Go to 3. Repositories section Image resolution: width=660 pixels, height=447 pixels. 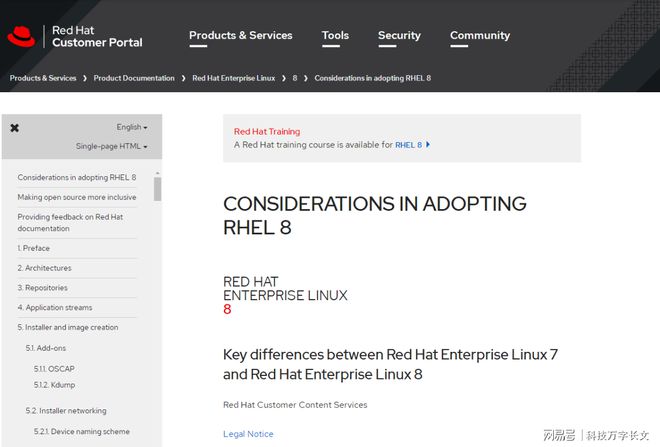point(42,288)
